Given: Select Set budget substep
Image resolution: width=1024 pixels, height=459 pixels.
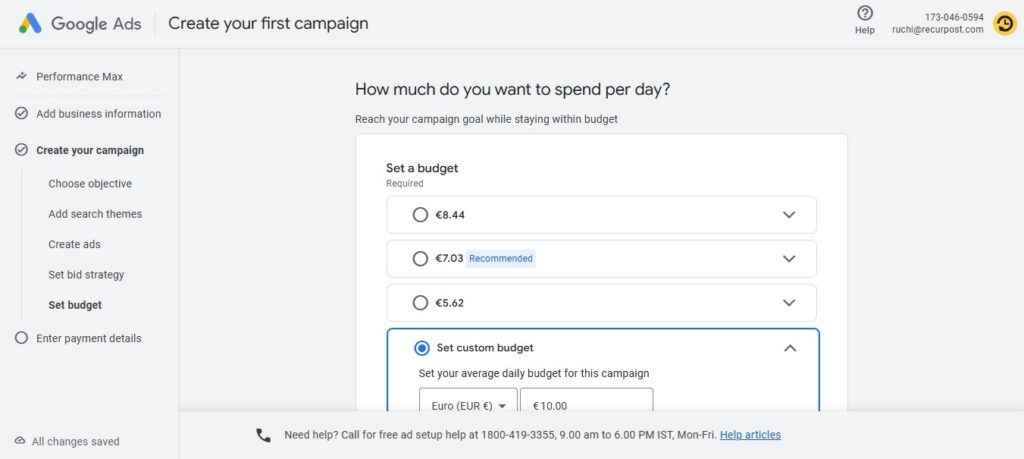Looking at the screenshot, I should (75, 305).
